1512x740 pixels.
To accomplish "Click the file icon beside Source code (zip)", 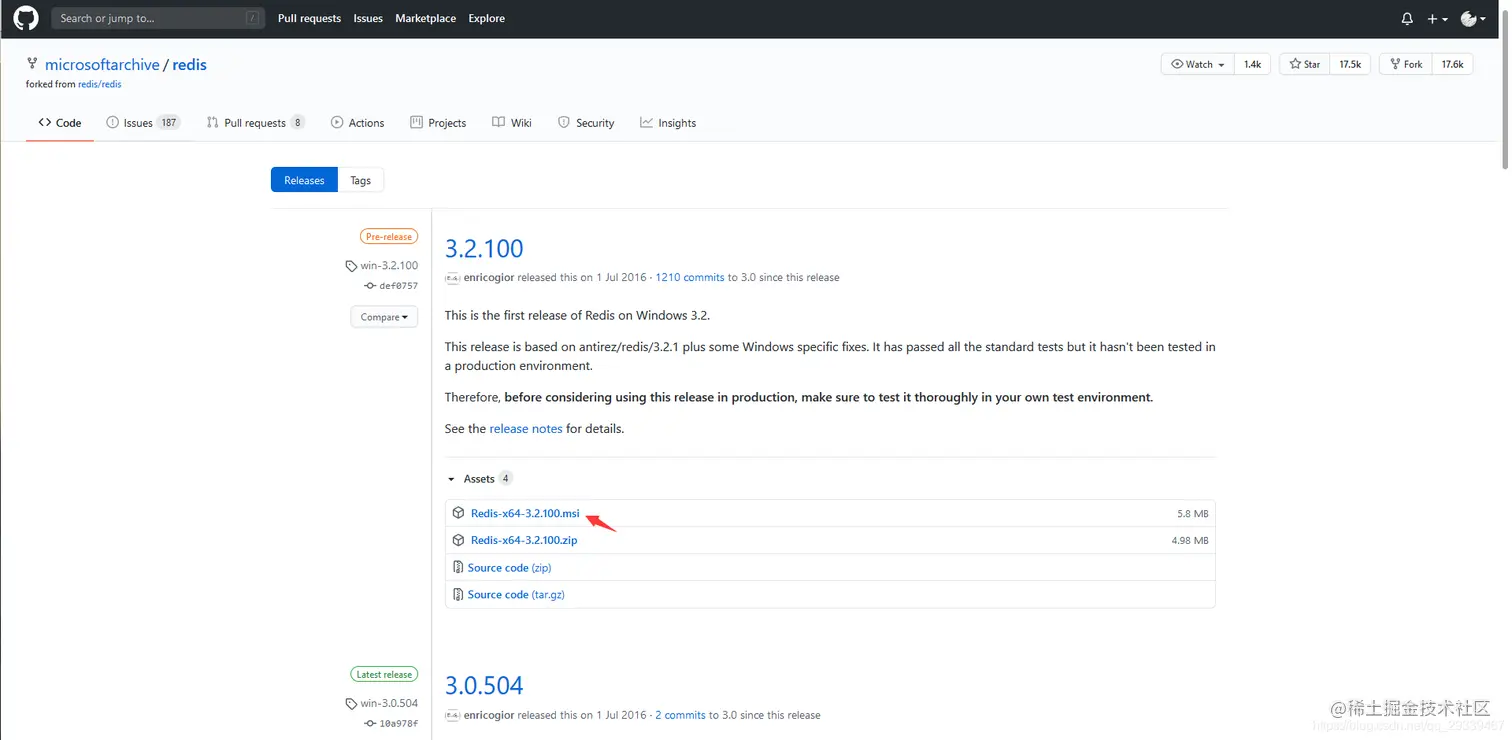I will (x=458, y=567).
